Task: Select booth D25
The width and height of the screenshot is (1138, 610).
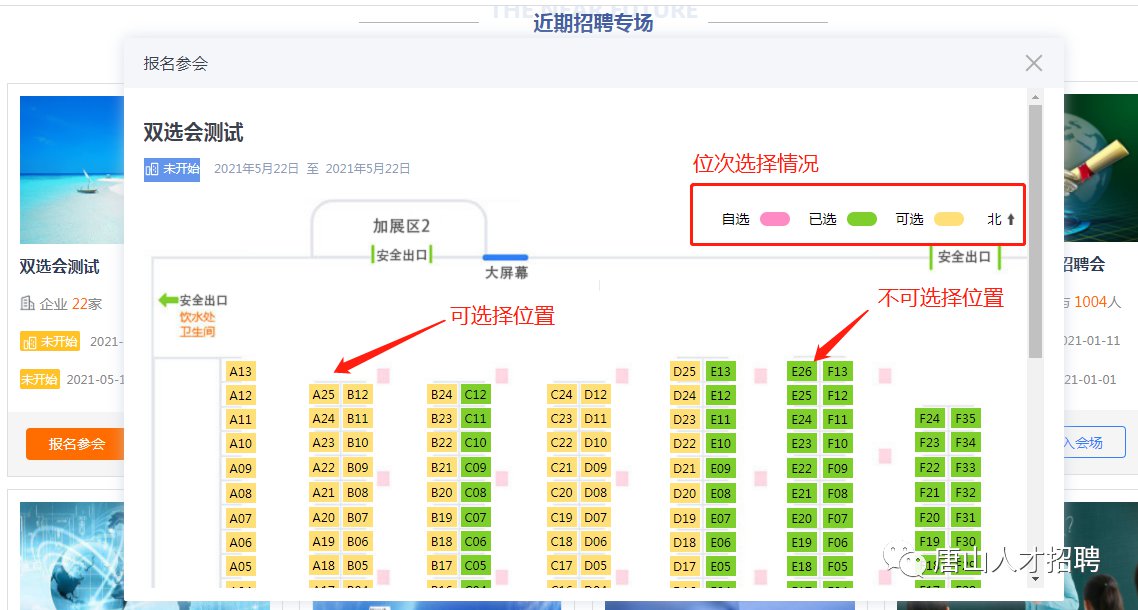Action: point(684,371)
